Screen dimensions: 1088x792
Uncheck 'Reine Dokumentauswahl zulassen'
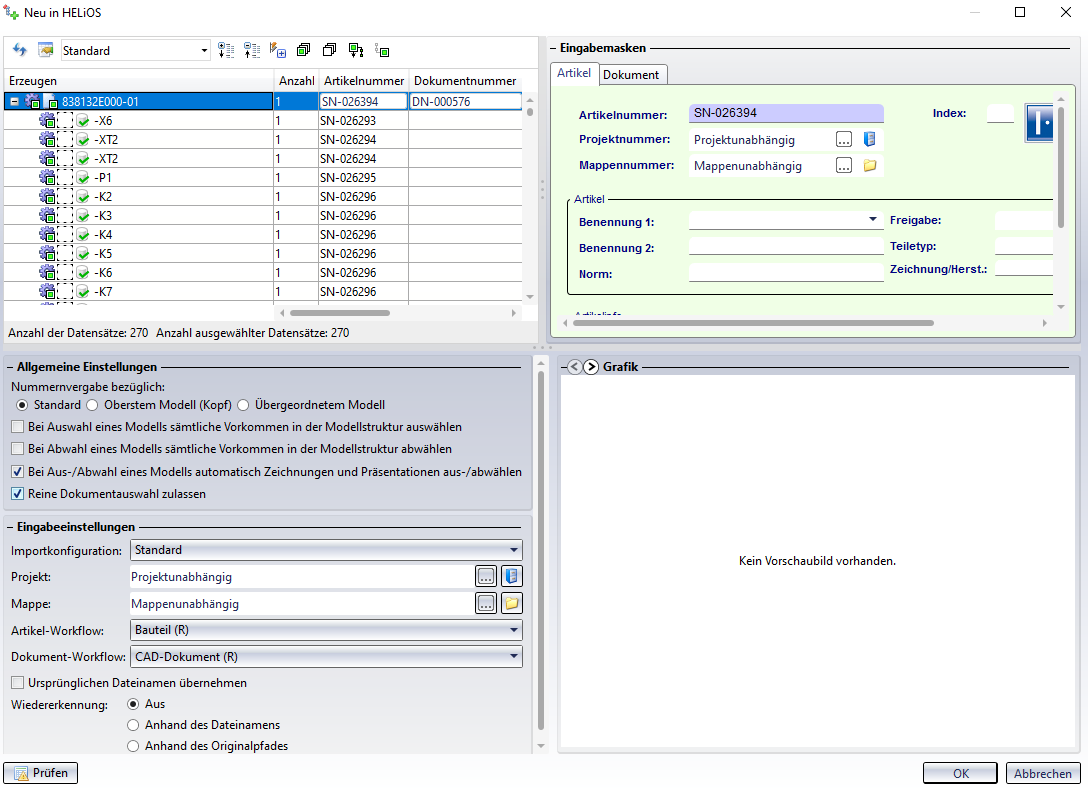(x=18, y=493)
